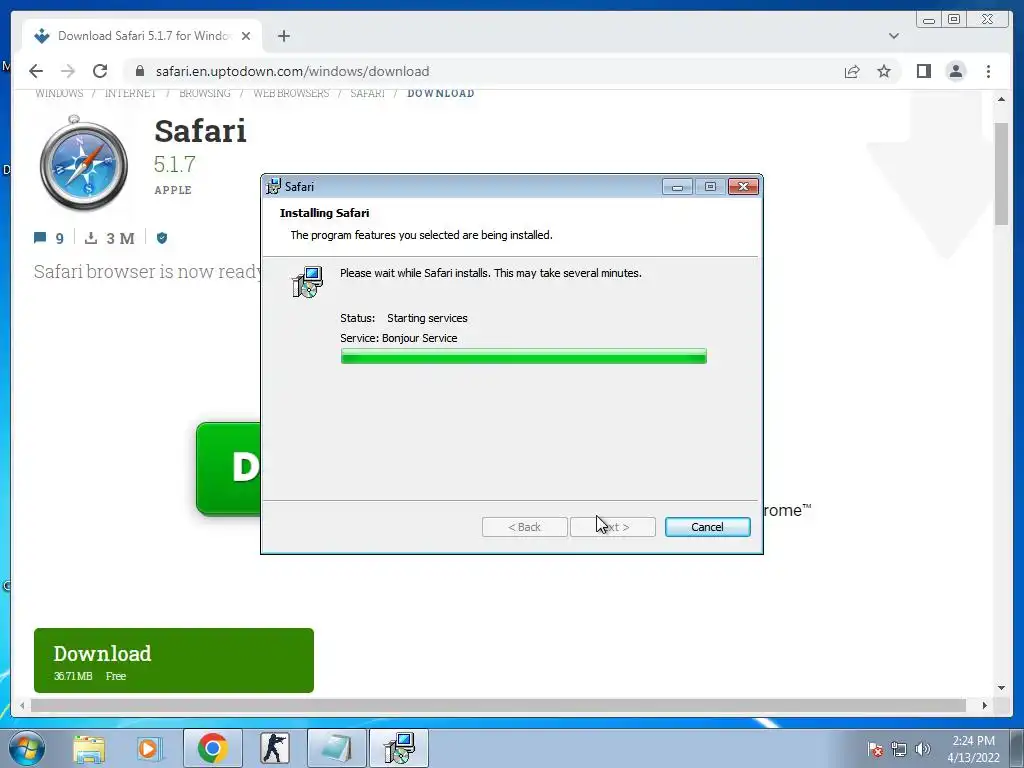The height and width of the screenshot is (768, 1024).
Task: Click the installer progress bar
Action: coord(524,356)
